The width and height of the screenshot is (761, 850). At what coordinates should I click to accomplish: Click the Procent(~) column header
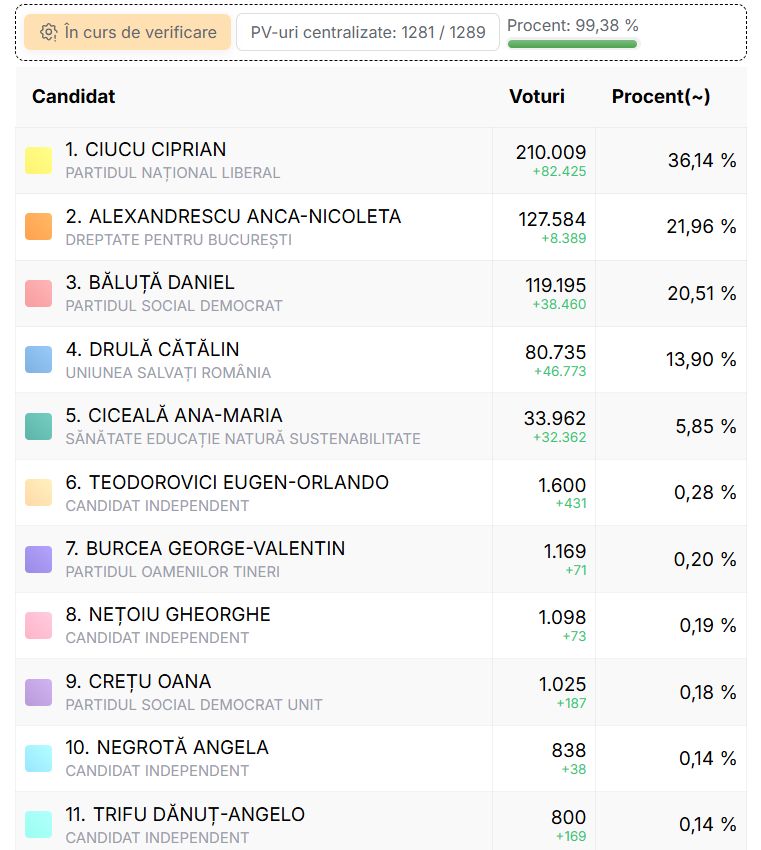click(661, 96)
